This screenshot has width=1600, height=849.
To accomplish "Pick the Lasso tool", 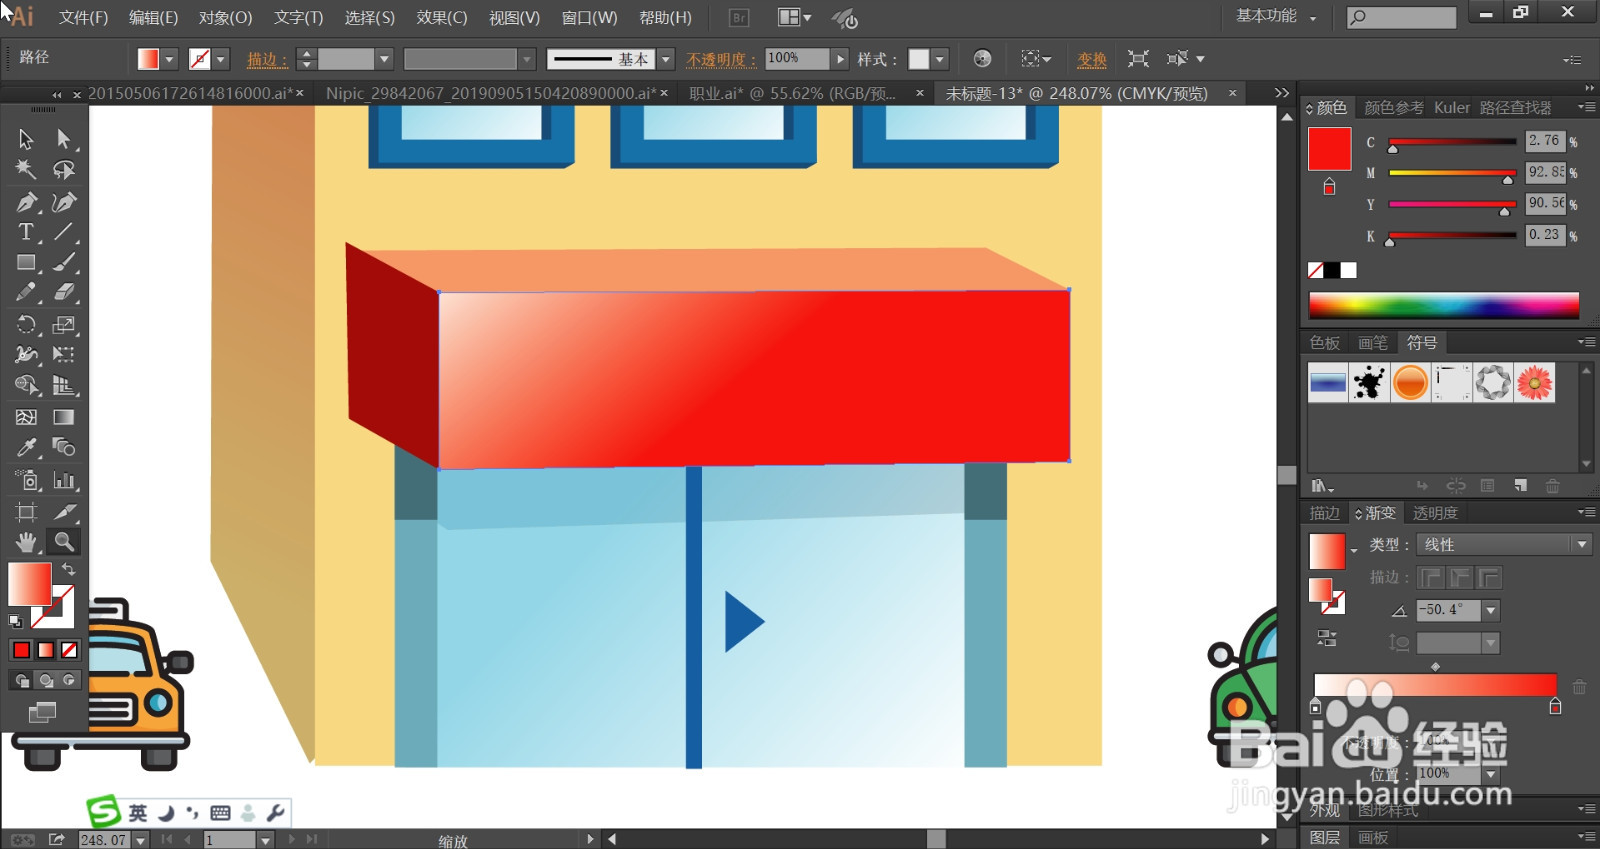I will tap(64, 170).
